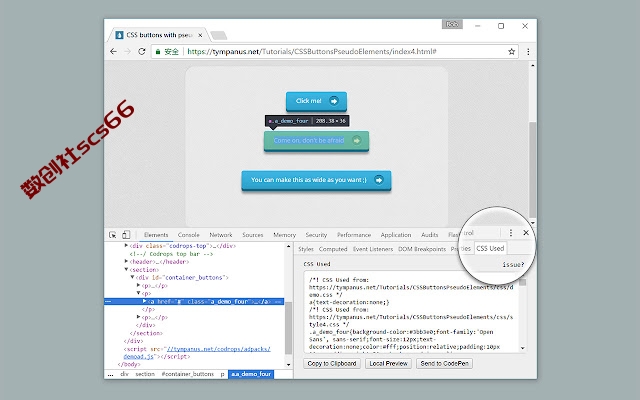This screenshot has height=400, width=640.
Task: Click 'div' in the breadcrumb bar
Action: (124, 374)
